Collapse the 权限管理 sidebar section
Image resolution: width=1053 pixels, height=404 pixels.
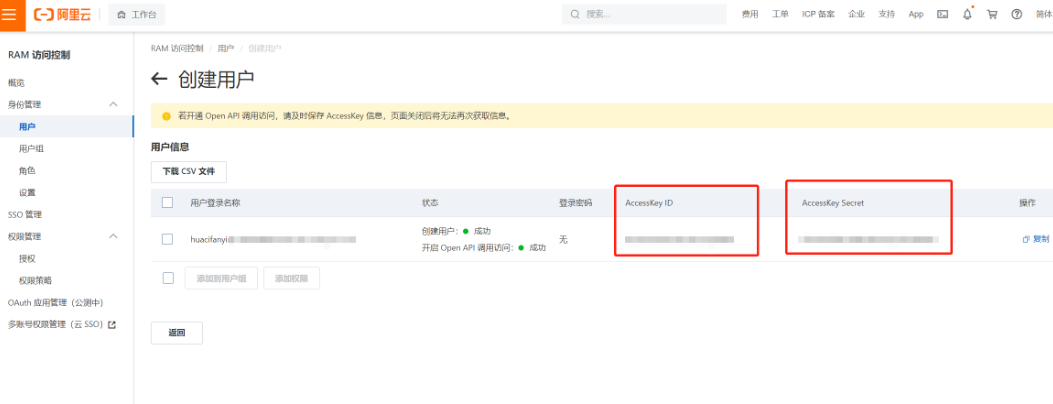pos(113,237)
